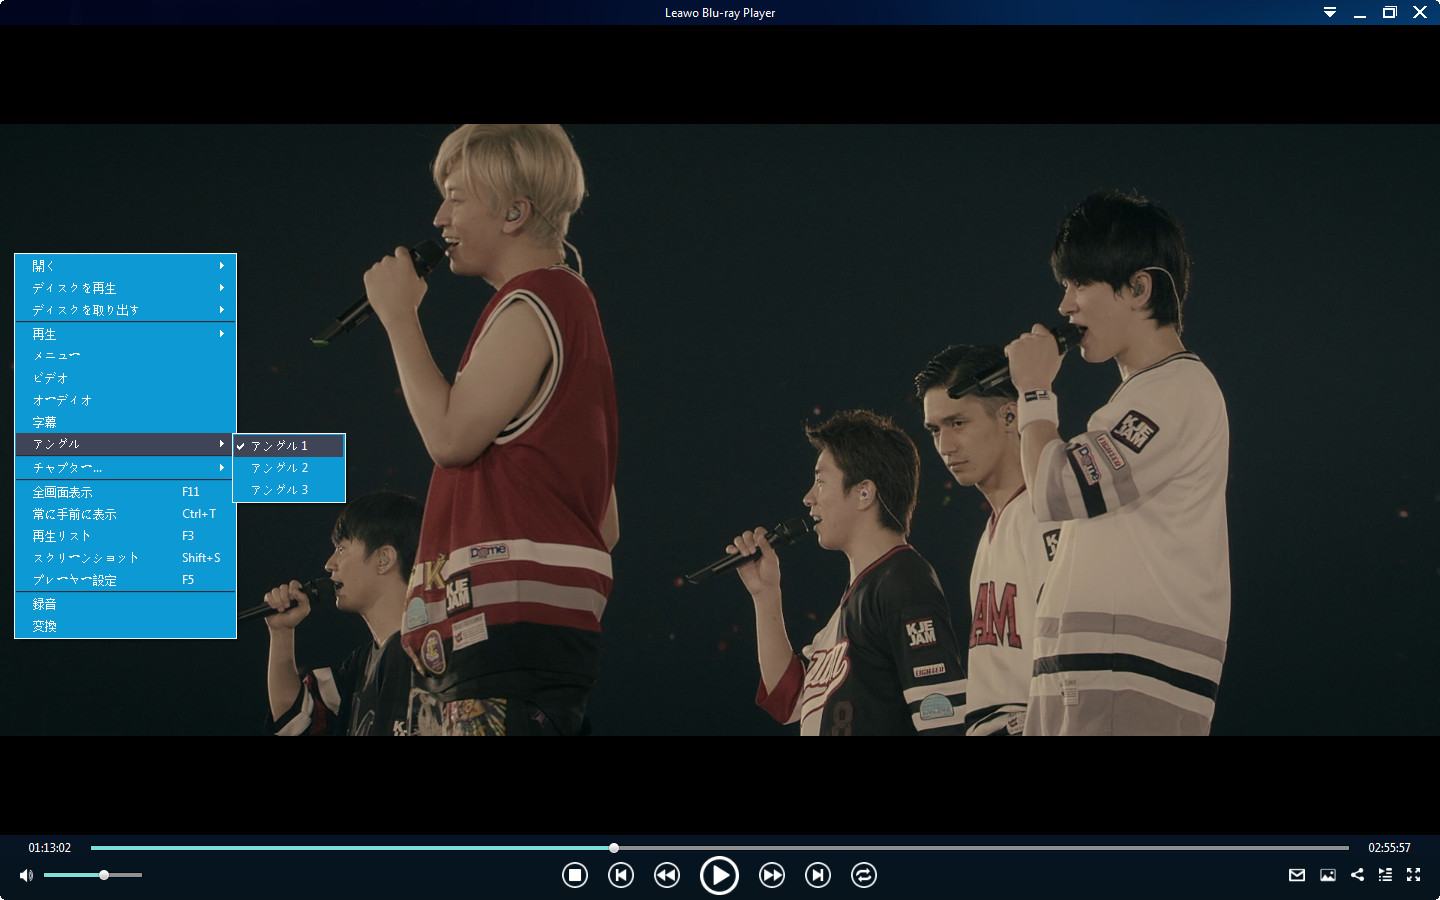This screenshot has width=1440, height=900.
Task: Click the total duration 02:55:57
Action: [1390, 848]
